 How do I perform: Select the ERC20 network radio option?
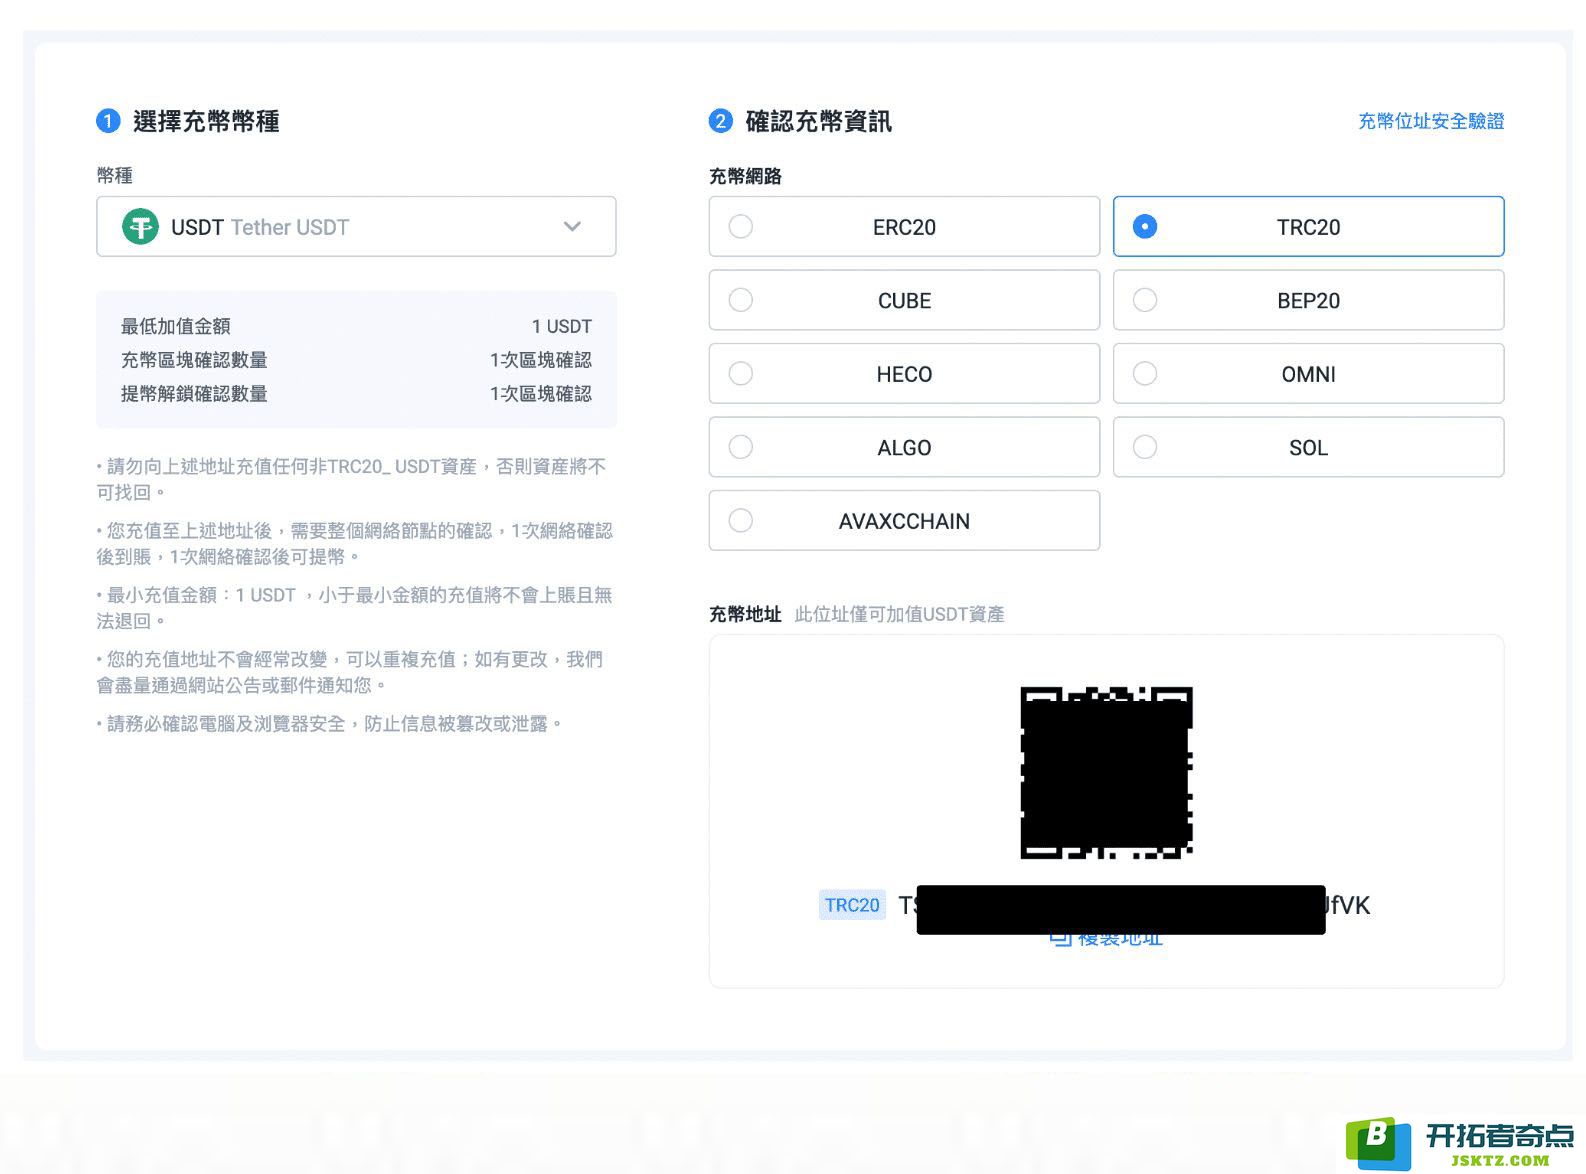coord(904,227)
